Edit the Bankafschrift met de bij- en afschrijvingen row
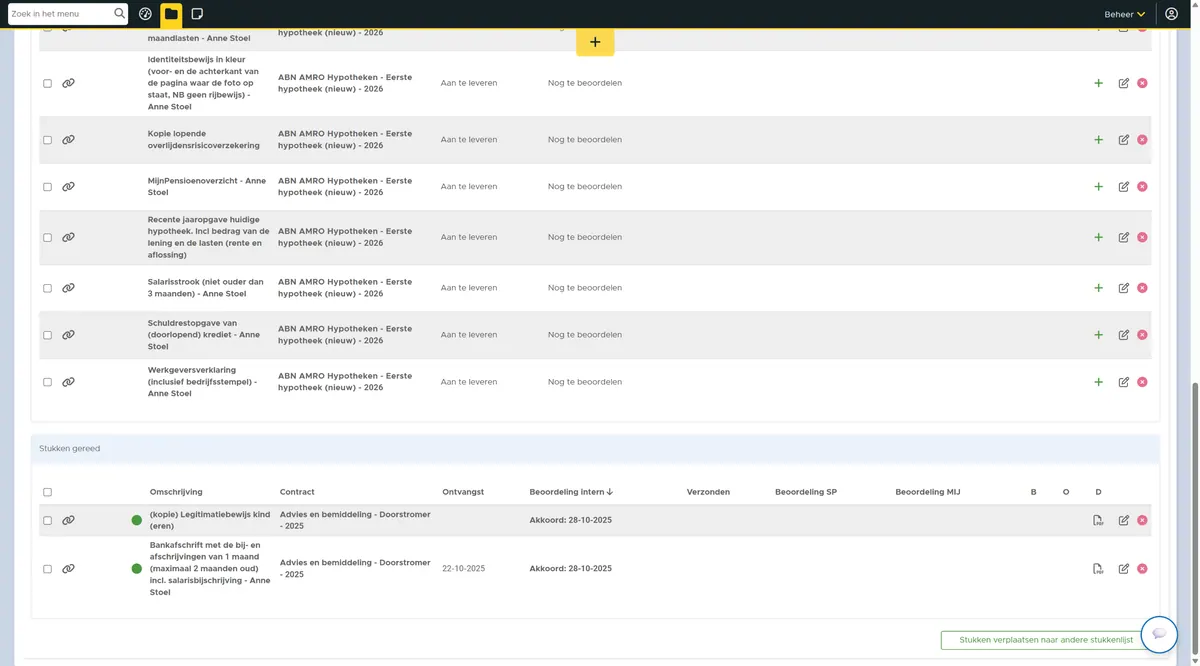Screen dimensions: 1200x666 point(1124,569)
